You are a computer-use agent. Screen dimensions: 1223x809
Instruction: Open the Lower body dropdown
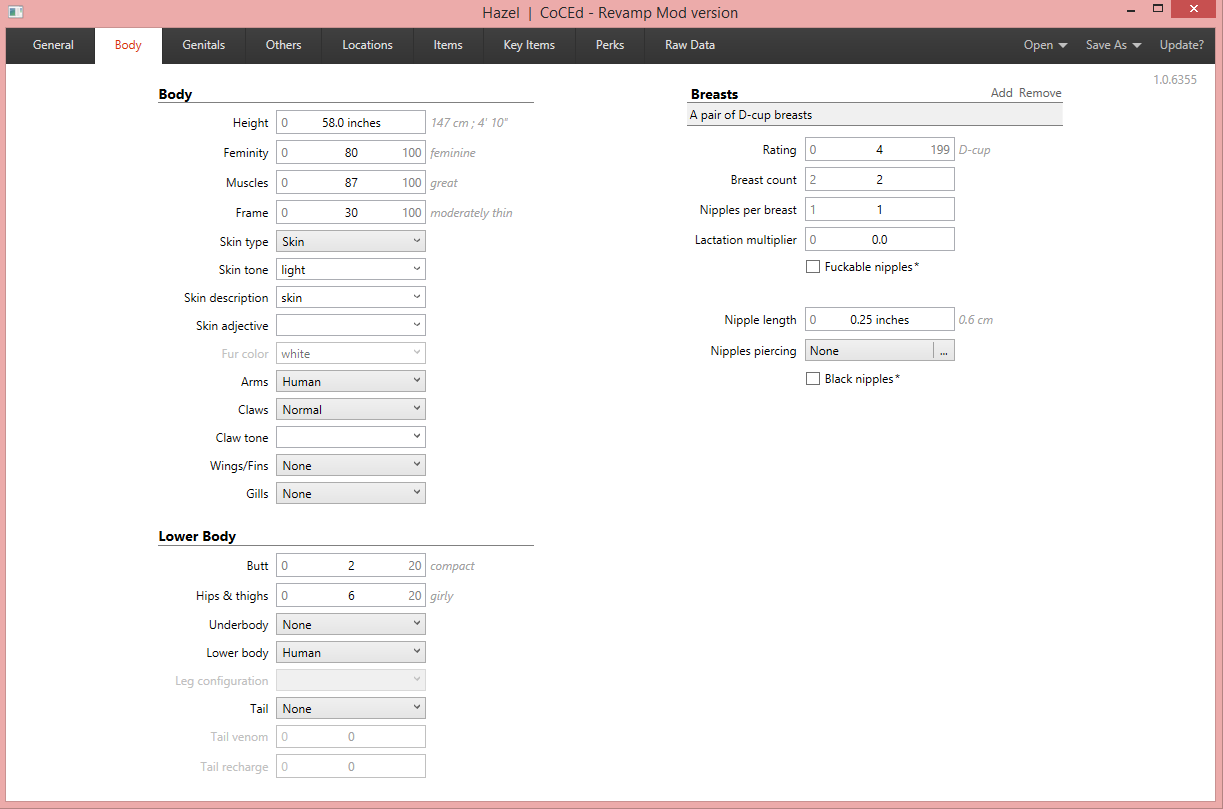pos(350,652)
